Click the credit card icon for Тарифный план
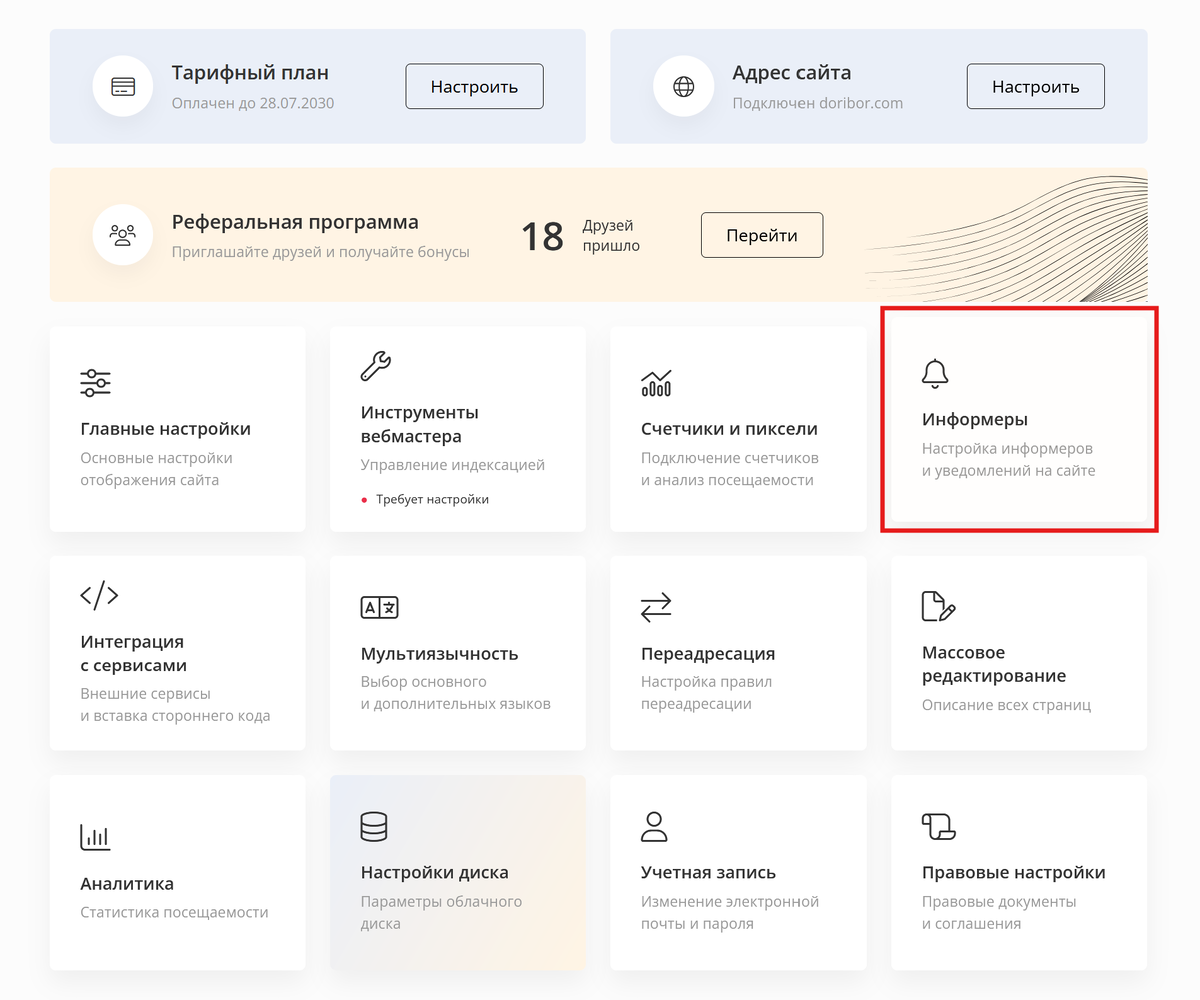 (x=122, y=87)
